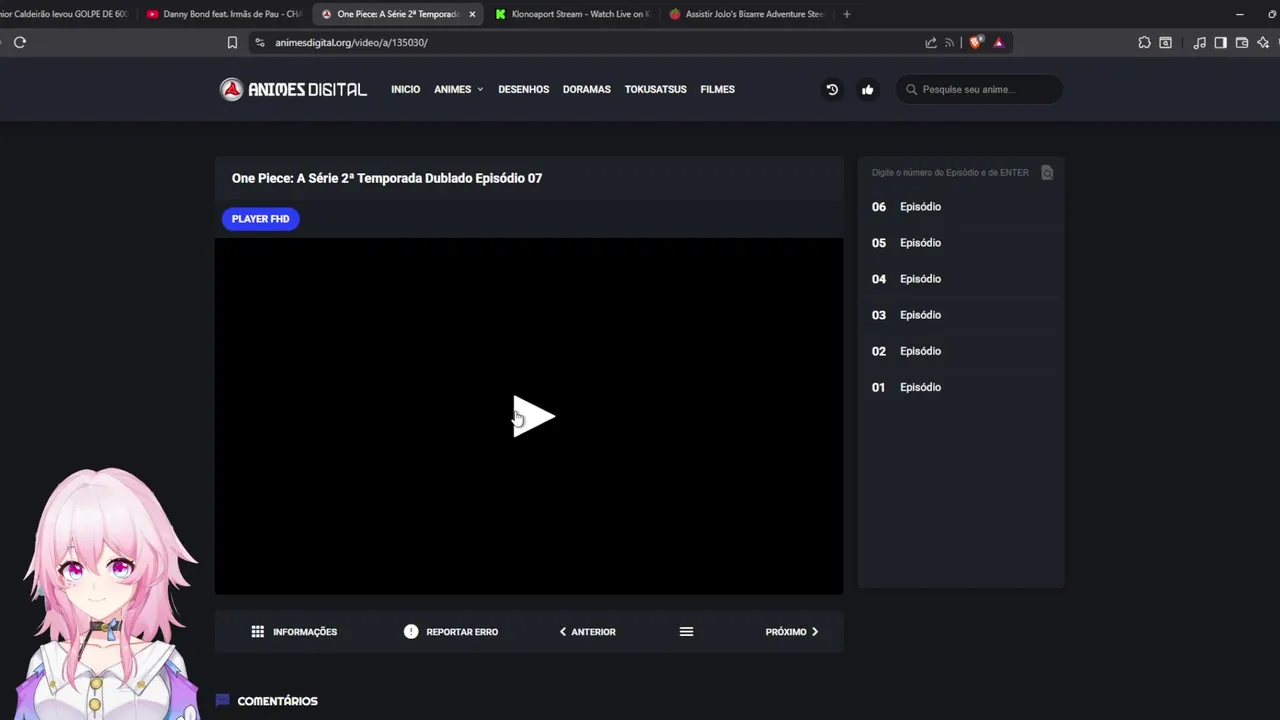
Task: Open the Leo AI sparkle icon
Action: click(x=1263, y=42)
